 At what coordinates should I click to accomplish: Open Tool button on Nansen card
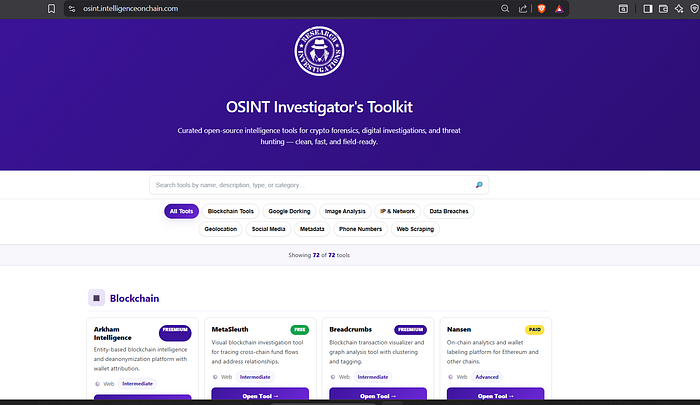pos(496,395)
